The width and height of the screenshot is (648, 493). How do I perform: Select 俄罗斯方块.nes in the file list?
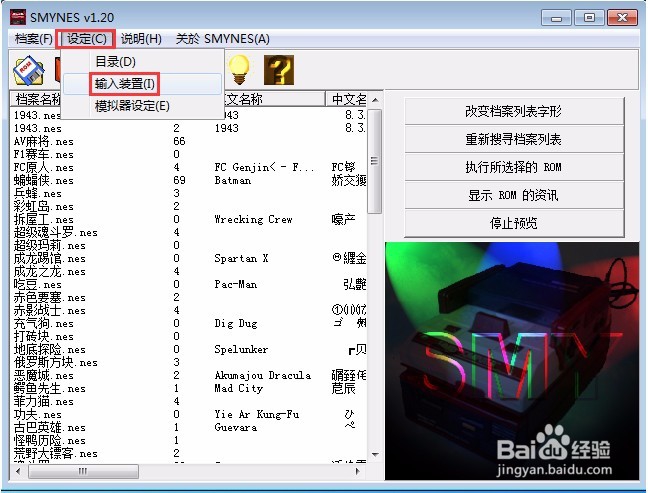point(56,362)
